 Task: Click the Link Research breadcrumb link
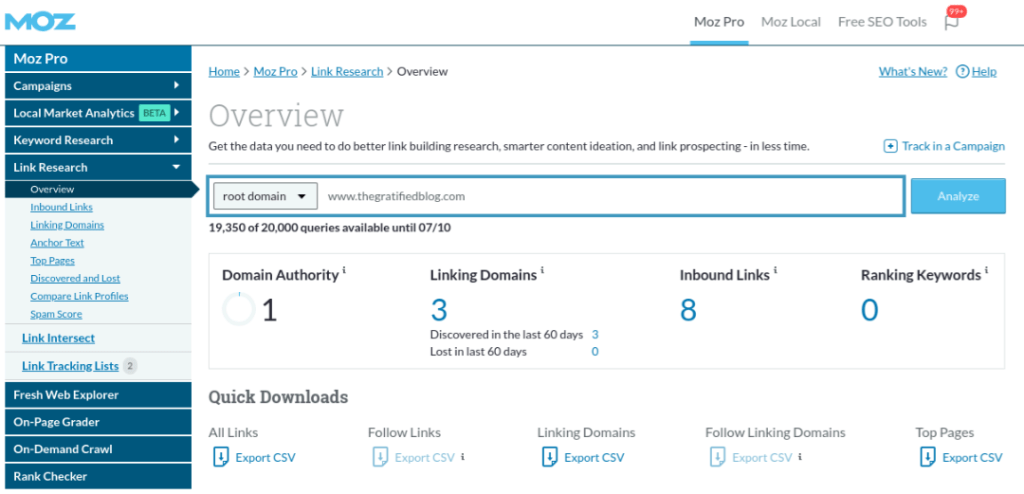pyautogui.click(x=347, y=72)
